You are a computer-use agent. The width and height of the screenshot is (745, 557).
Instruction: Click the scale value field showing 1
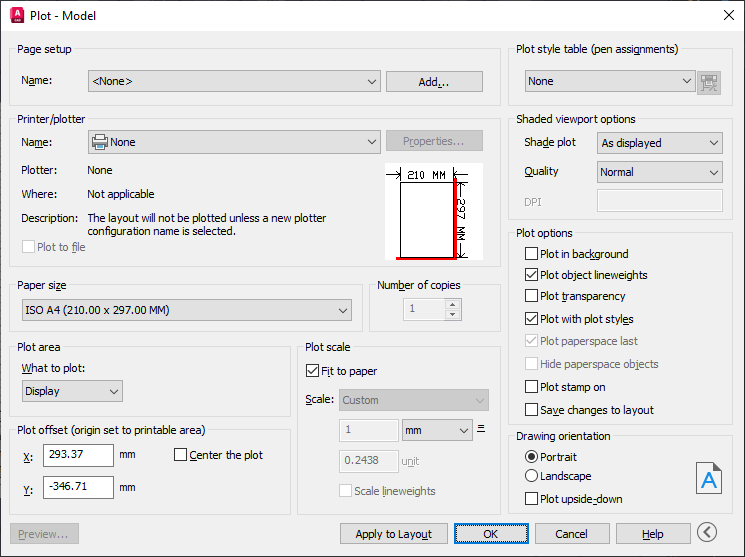click(369, 430)
